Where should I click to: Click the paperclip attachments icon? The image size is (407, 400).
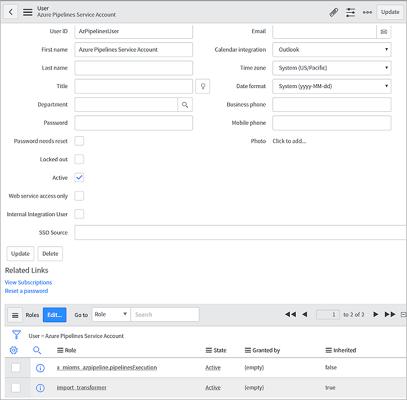[334, 12]
